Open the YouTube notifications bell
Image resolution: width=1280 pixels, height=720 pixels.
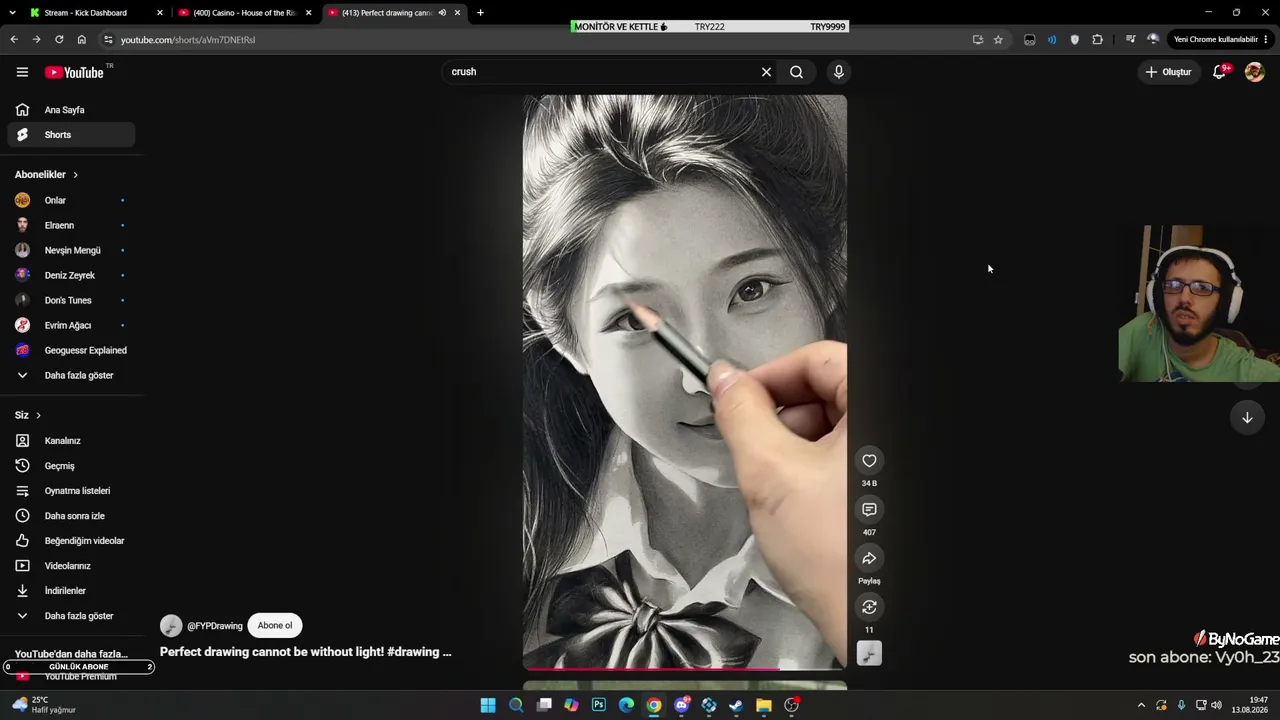(x=1219, y=72)
